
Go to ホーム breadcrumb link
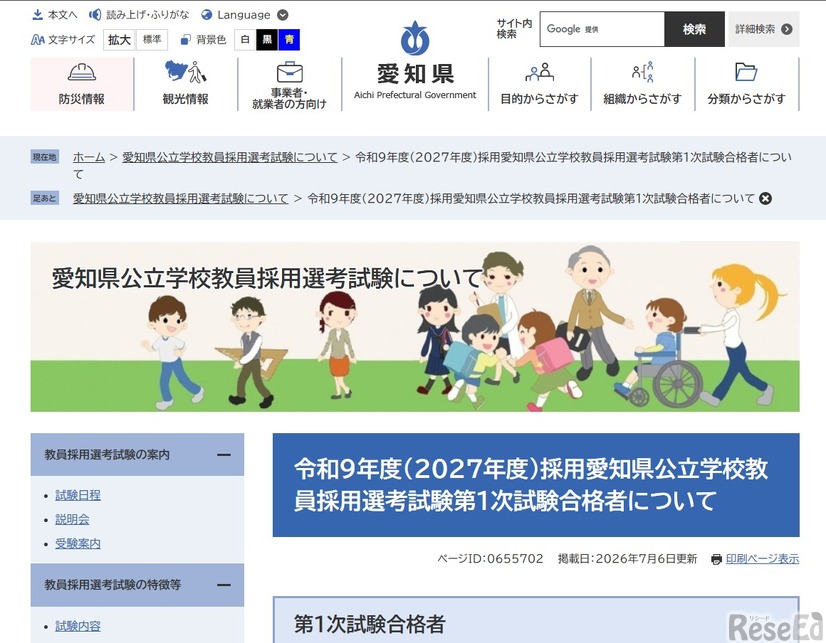coord(88,157)
